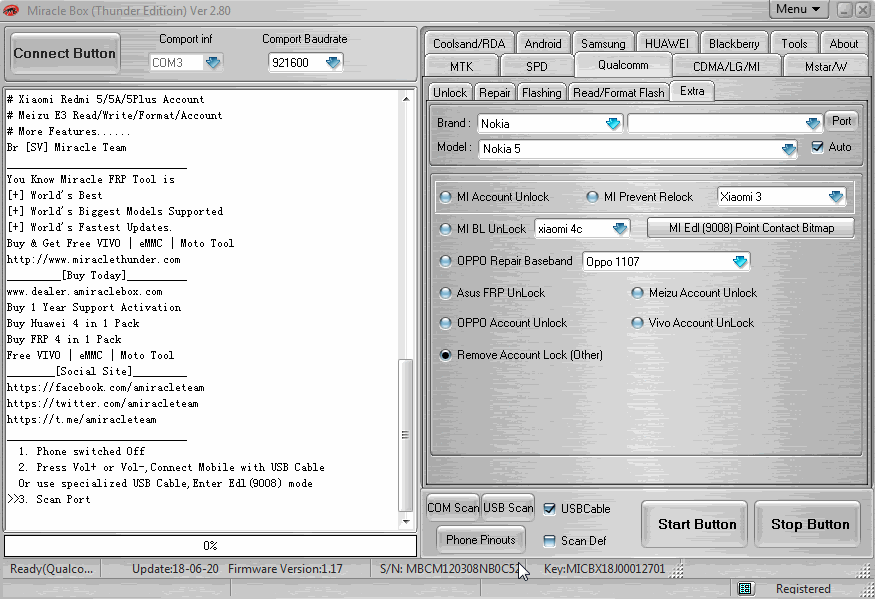Viewport: 875px width, 599px height.
Task: Open the About tab
Action: [844, 44]
